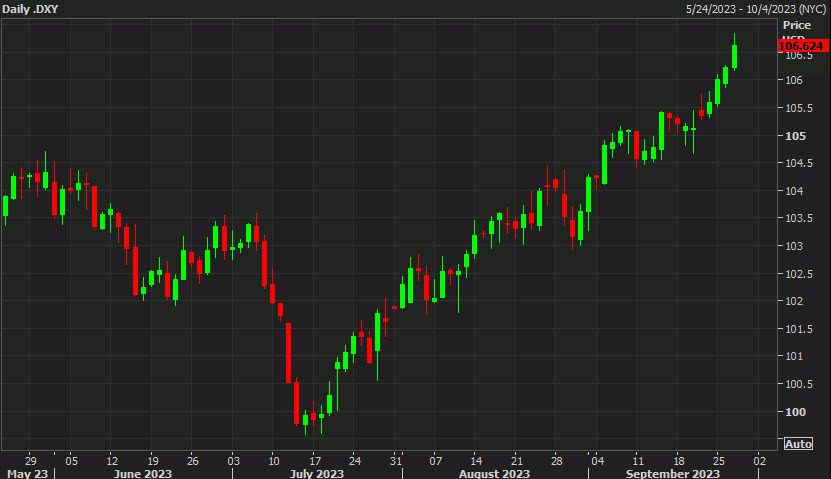Click the 10 date tick label in July
Image resolution: width=831 pixels, height=479 pixels.
pos(273,460)
